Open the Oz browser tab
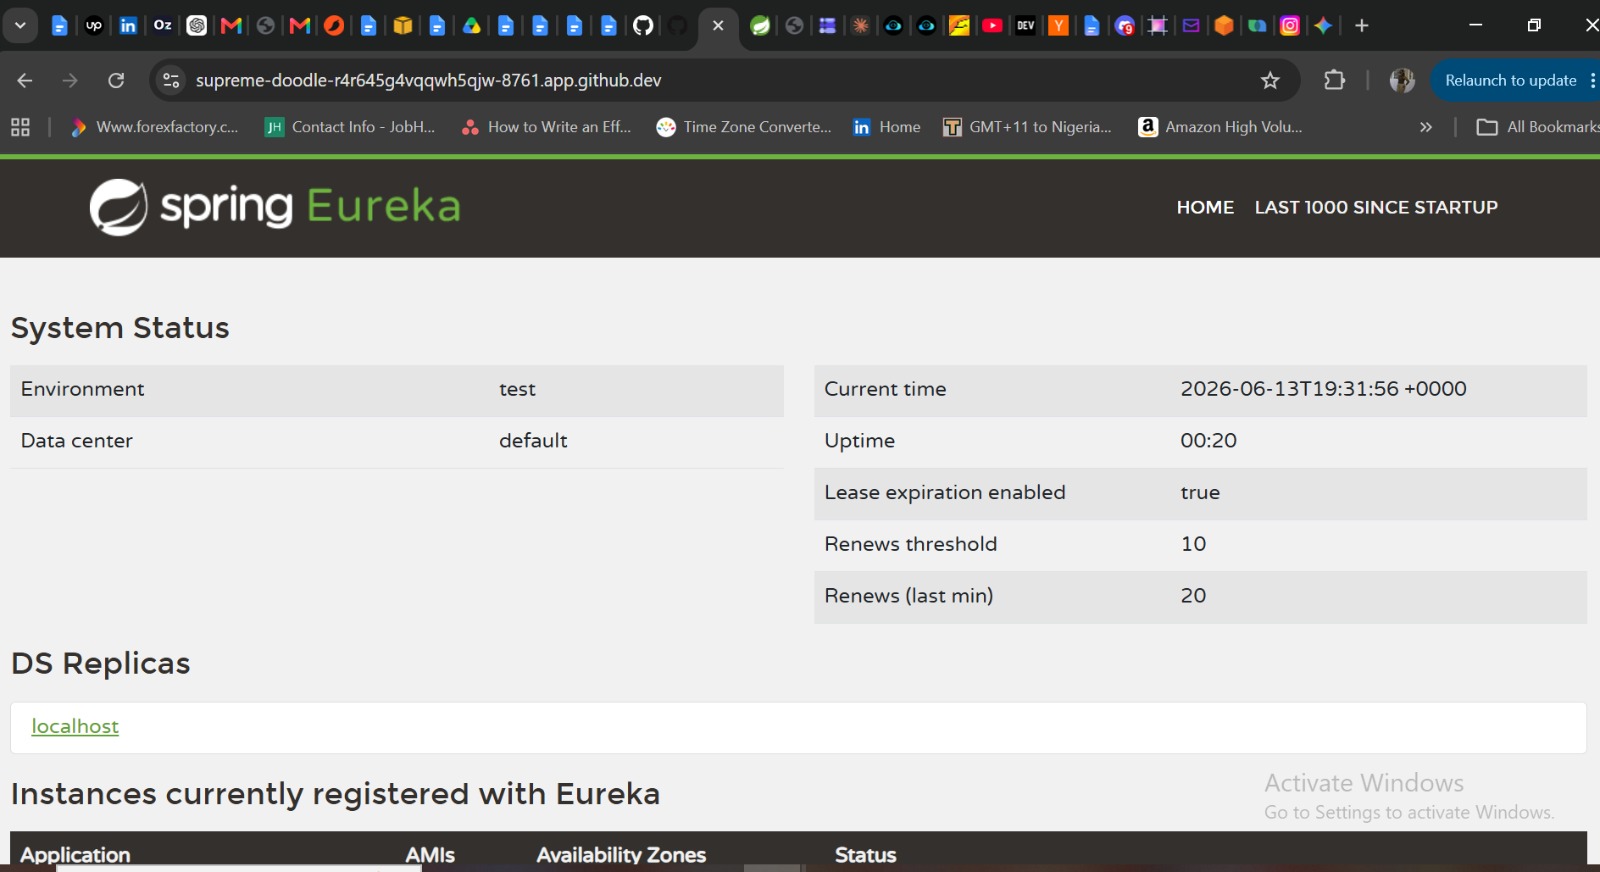The image size is (1600, 872). (x=162, y=26)
